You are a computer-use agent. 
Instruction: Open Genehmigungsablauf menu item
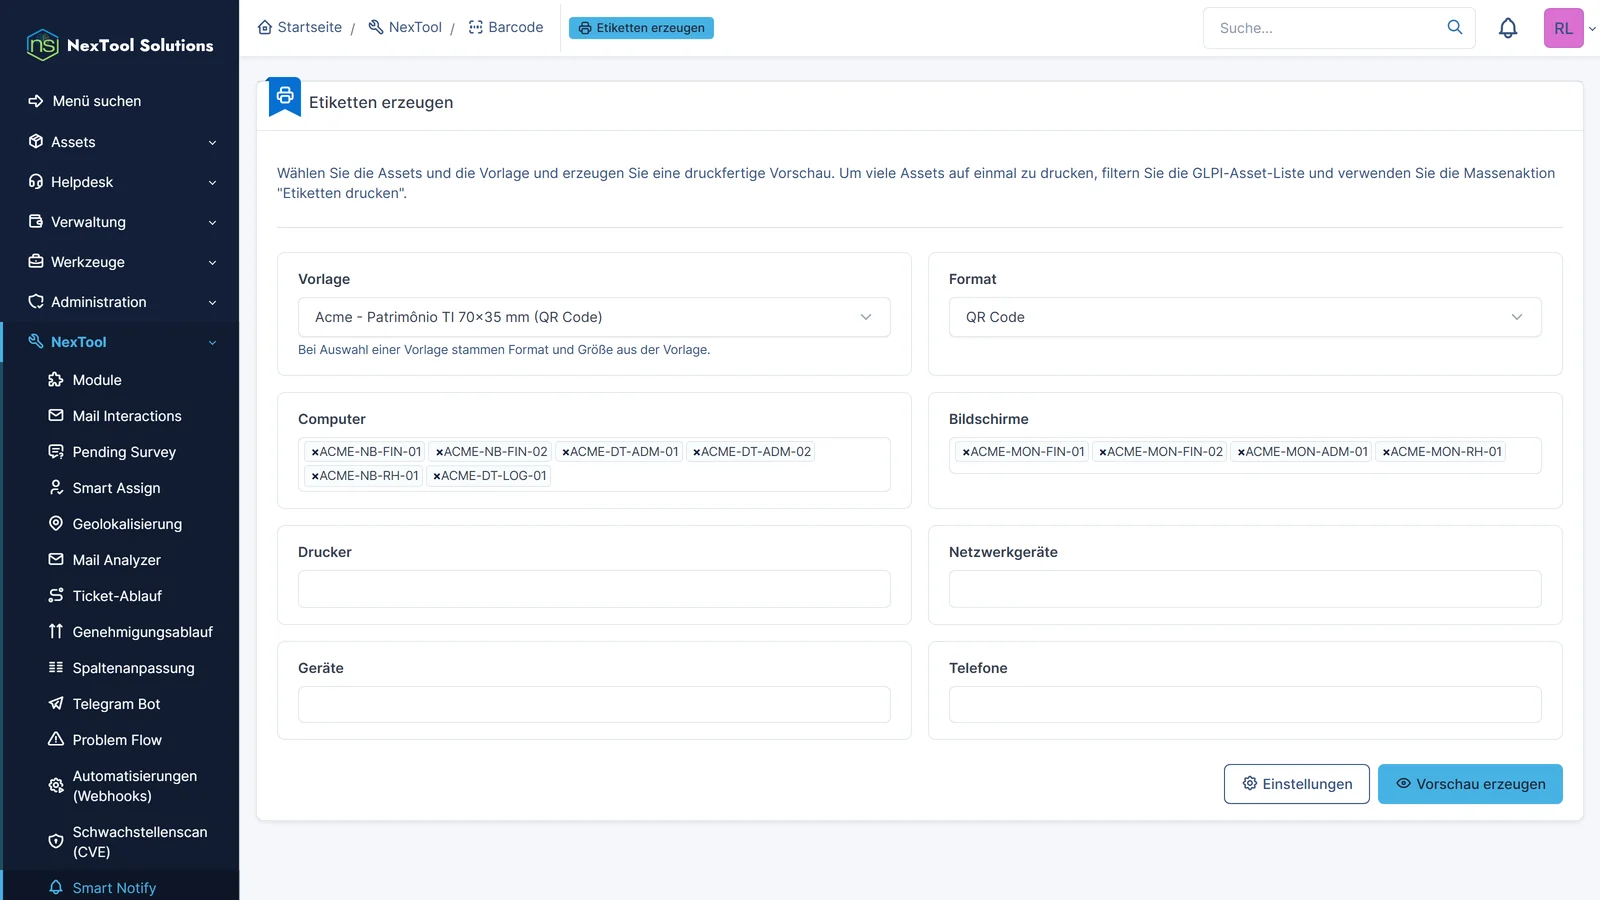(x=142, y=632)
